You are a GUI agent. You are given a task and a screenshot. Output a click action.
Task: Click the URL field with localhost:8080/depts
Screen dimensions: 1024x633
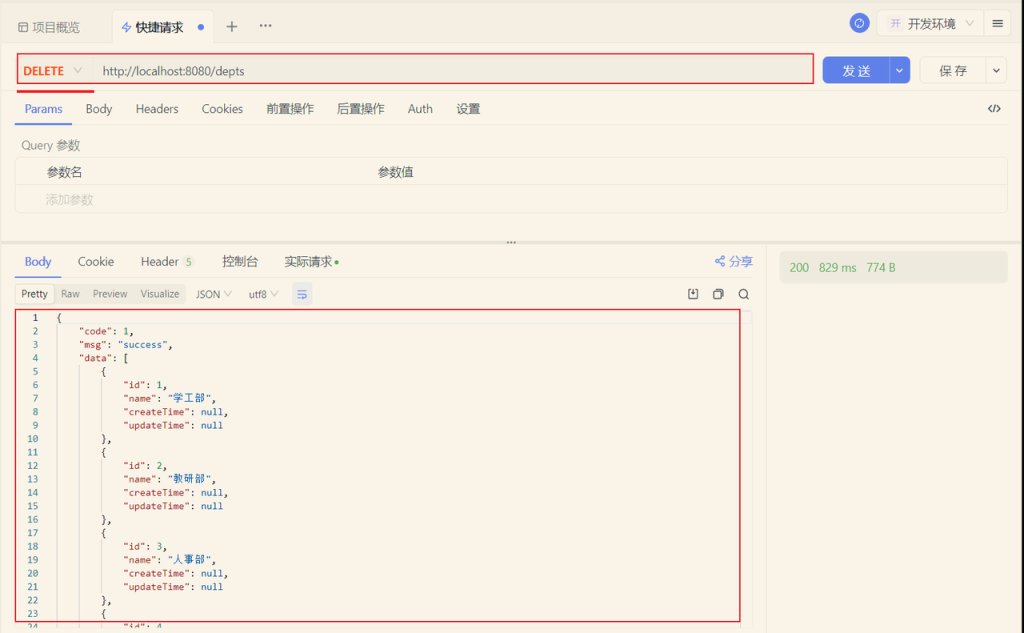click(450, 71)
